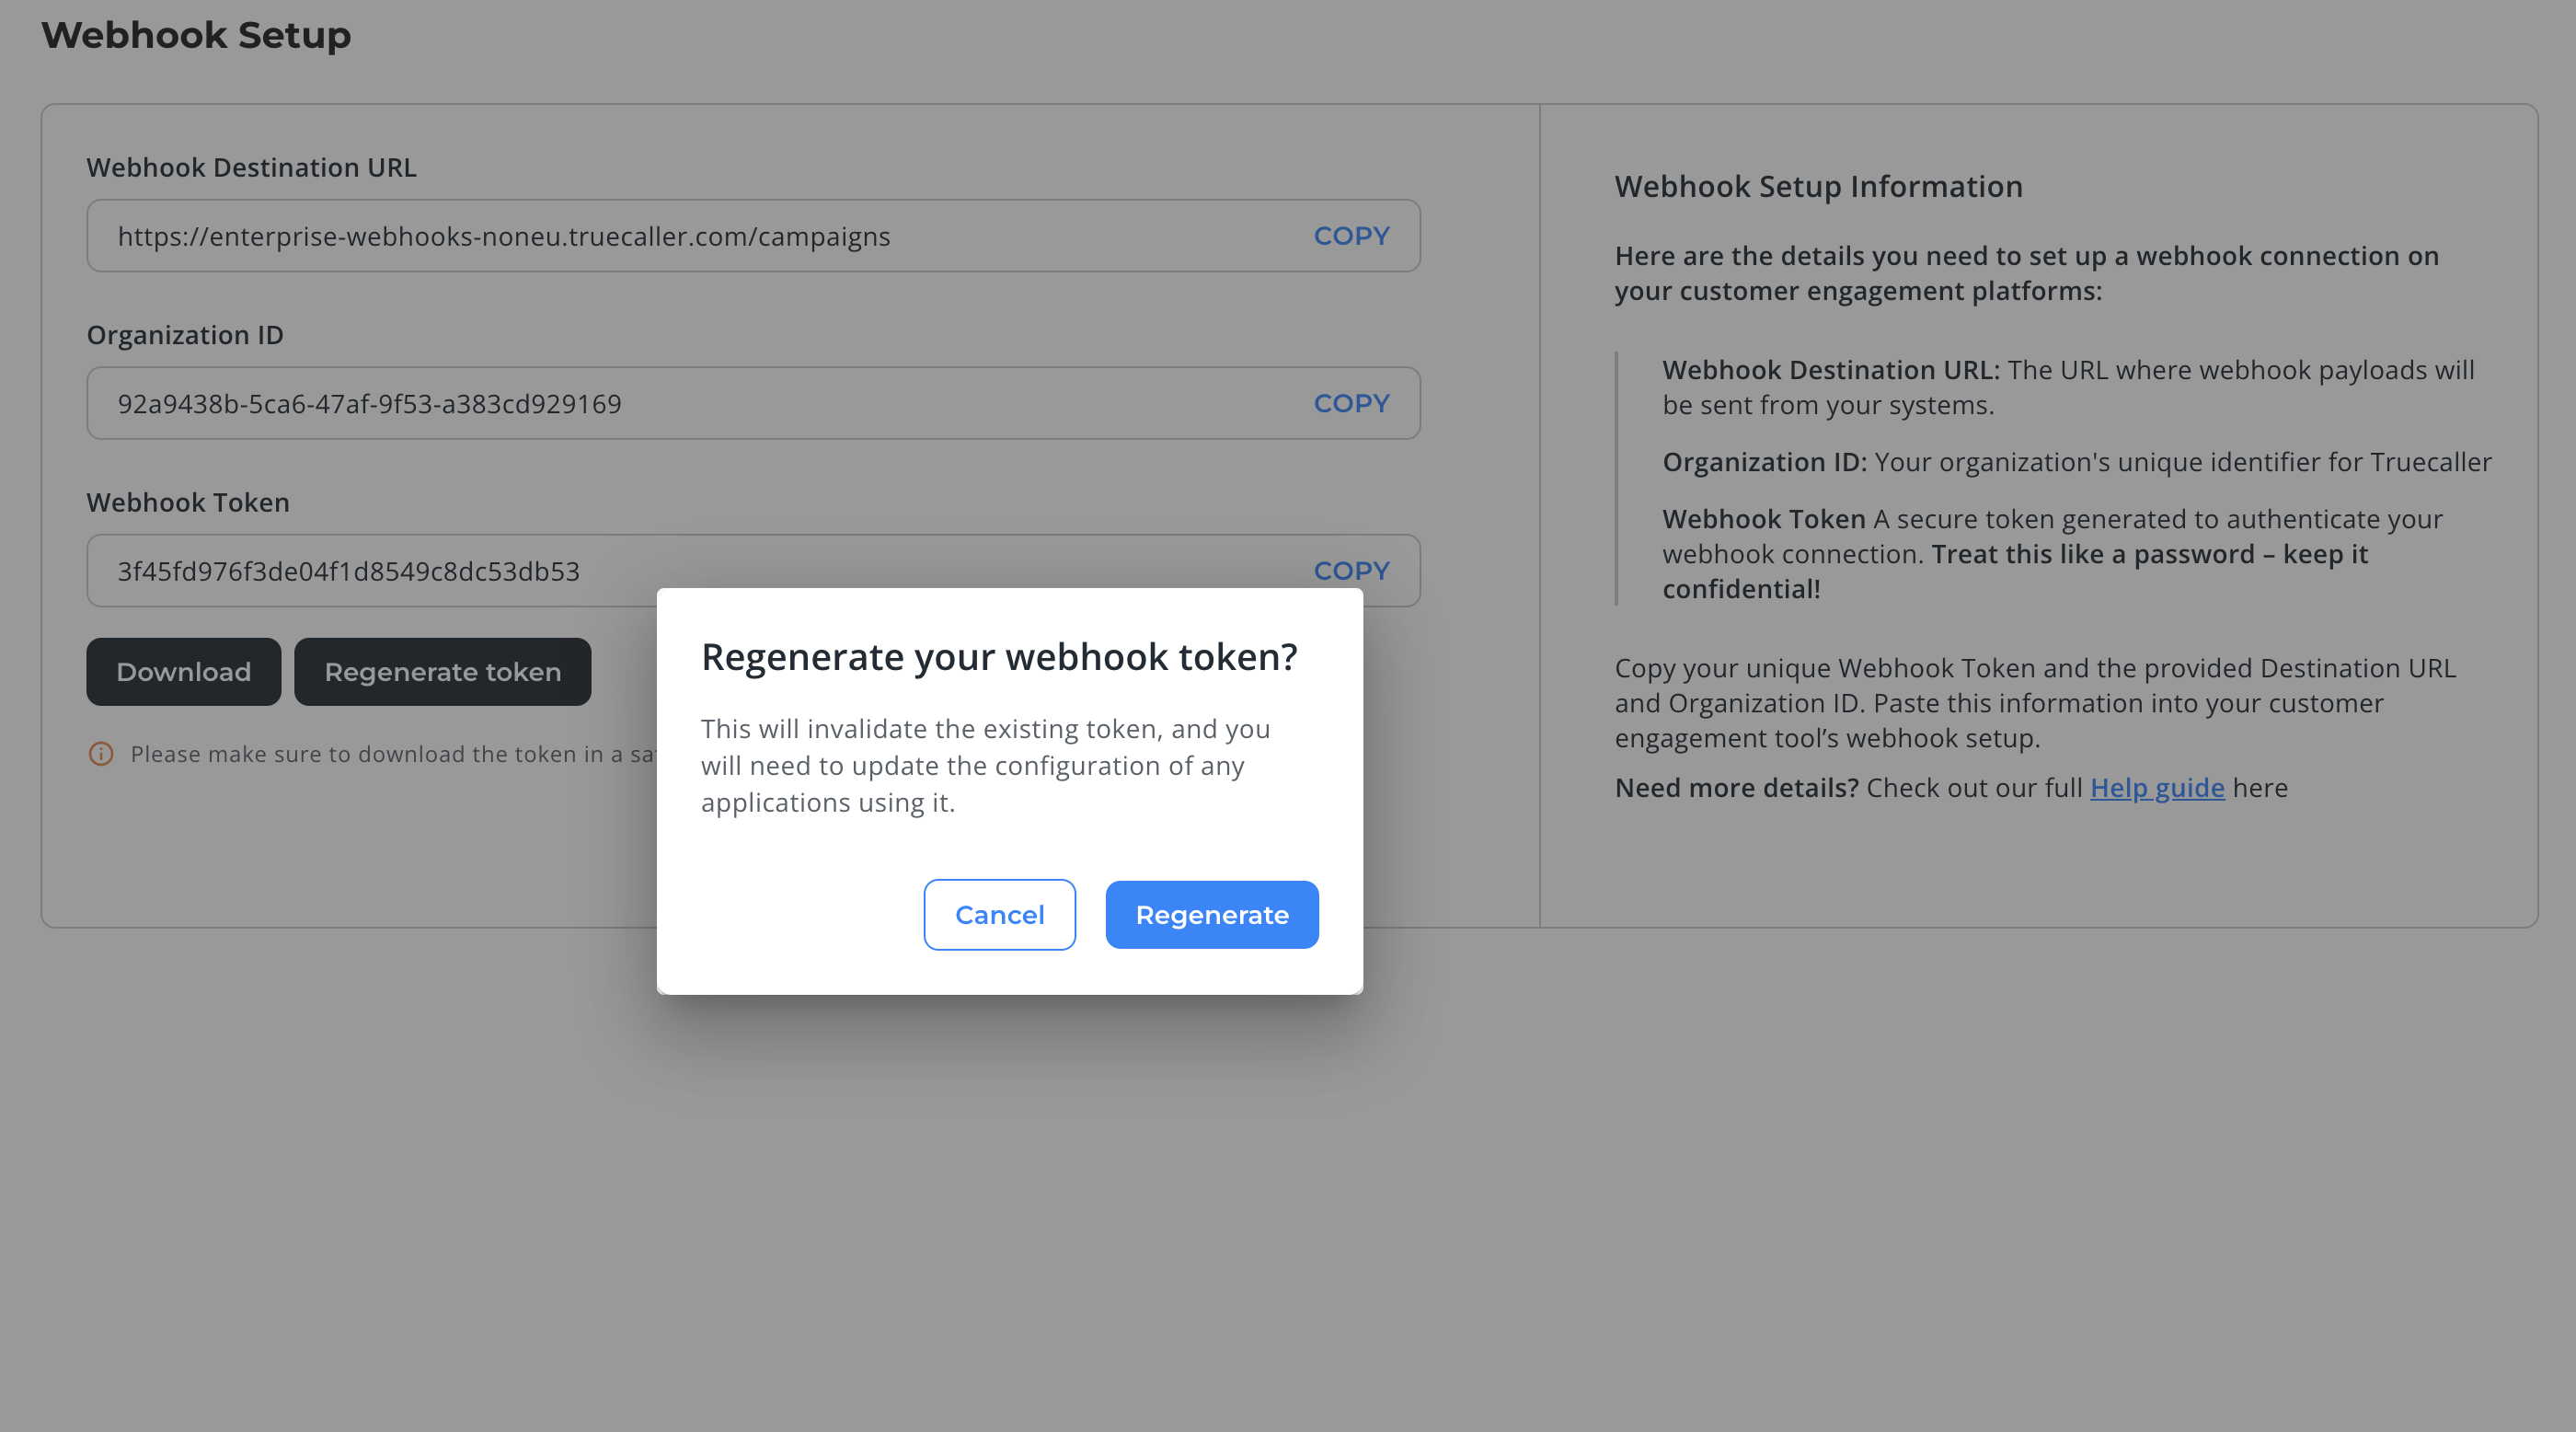Click inside the Webhook Token field
The image size is (2576, 1432).
(x=348, y=571)
